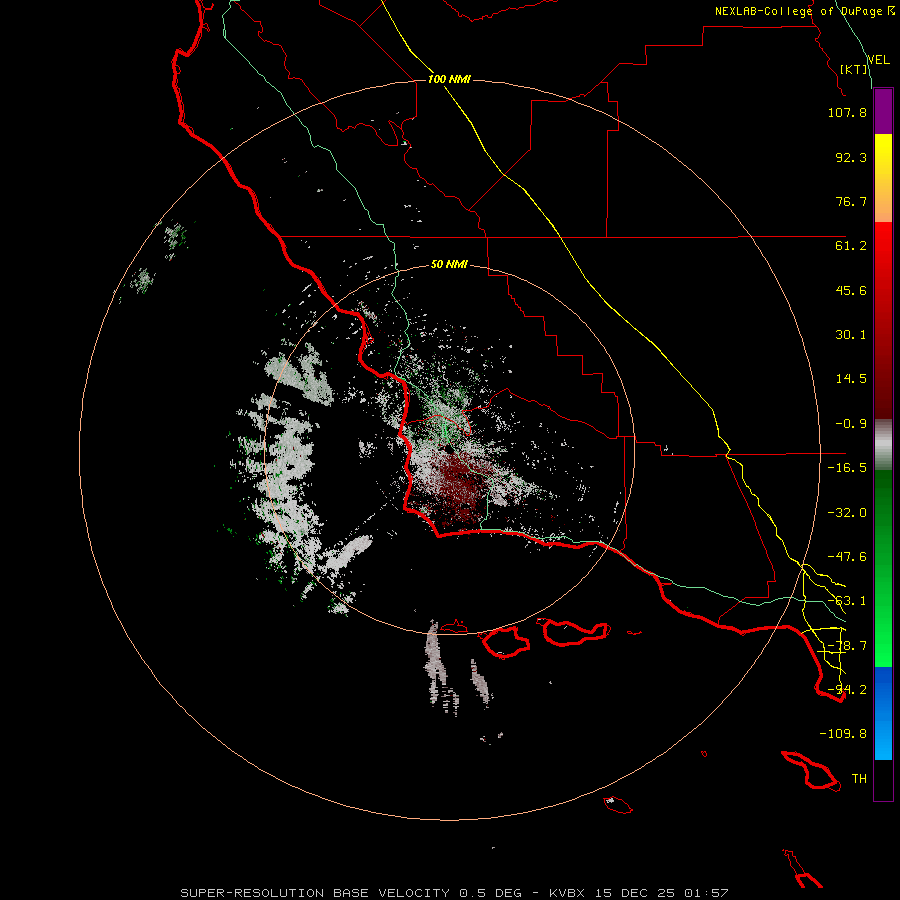Click the 61.2 scale value
Viewport: 900px width, 900px height.
click(851, 246)
